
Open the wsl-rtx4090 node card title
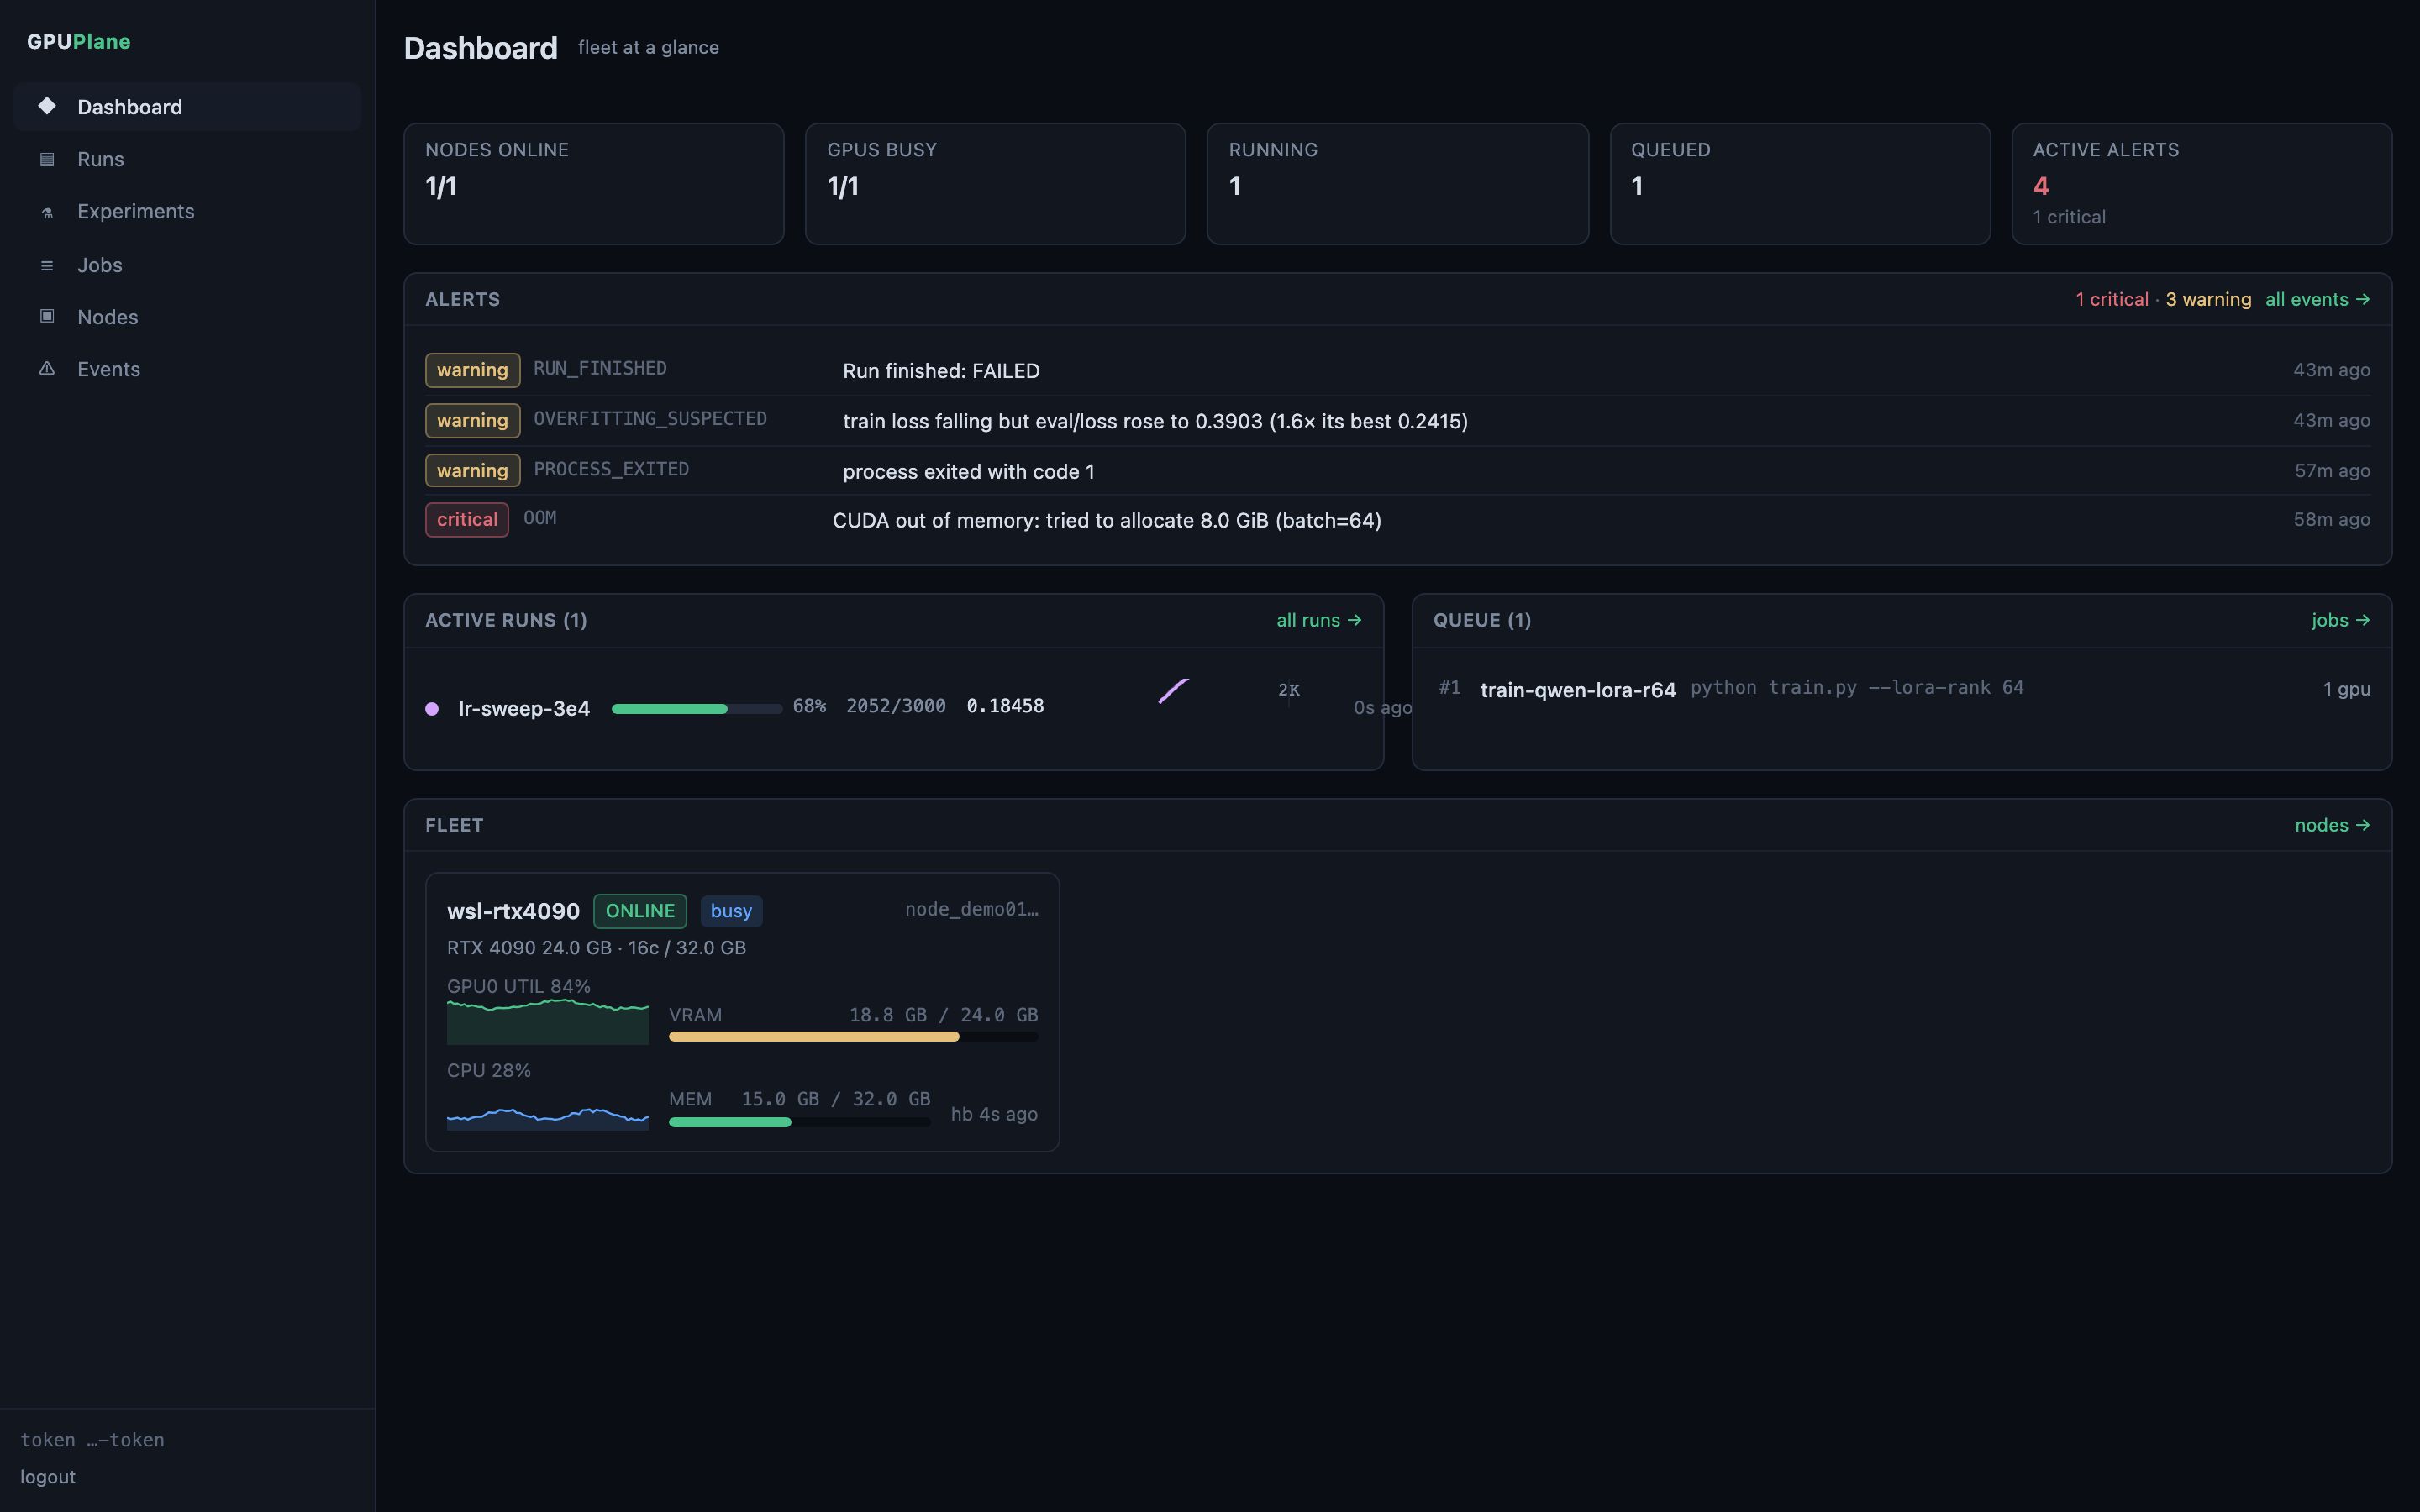point(513,912)
